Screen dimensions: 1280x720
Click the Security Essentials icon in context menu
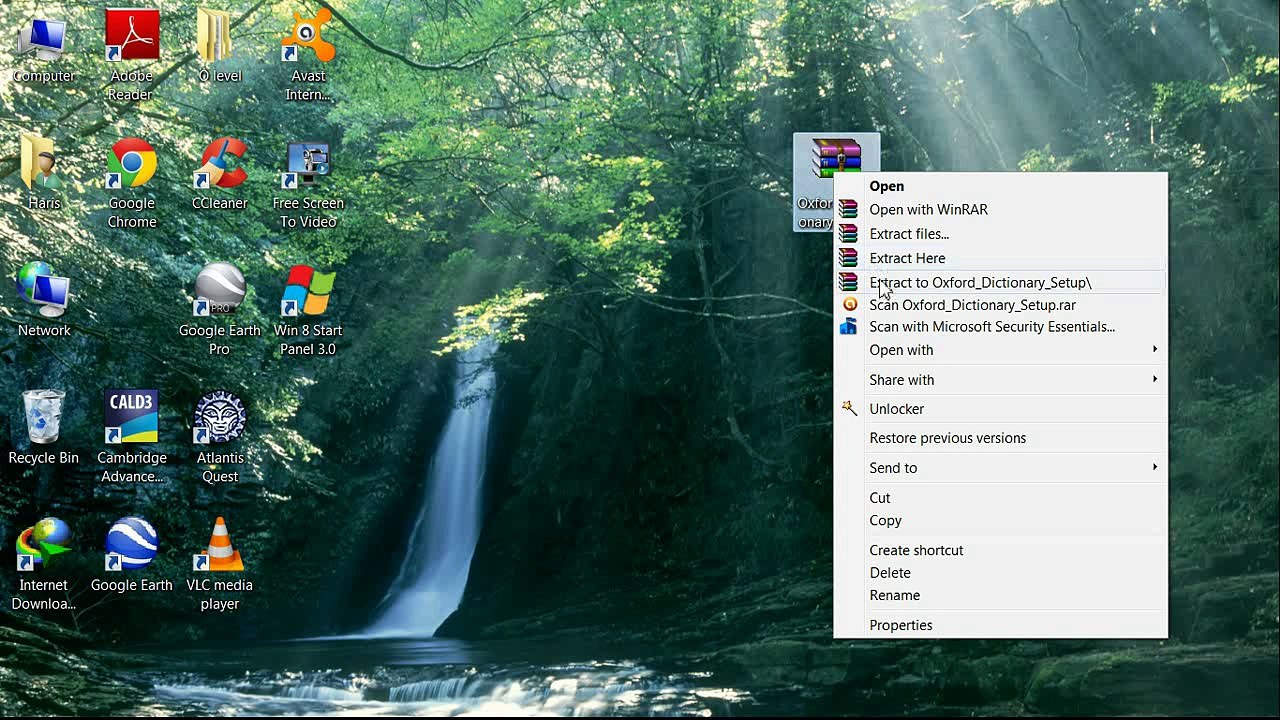[x=848, y=327]
